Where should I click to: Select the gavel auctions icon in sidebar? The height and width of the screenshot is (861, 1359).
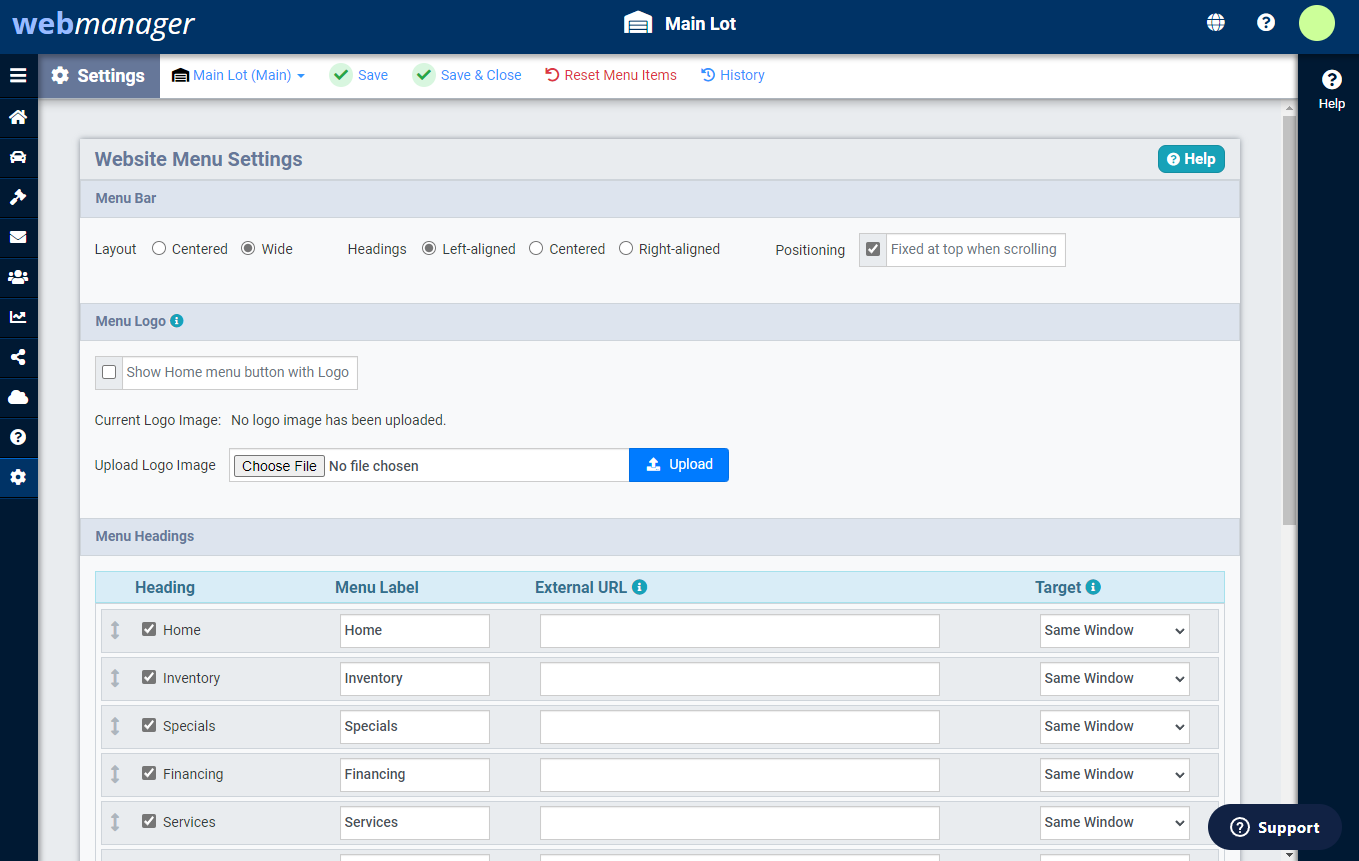18,198
